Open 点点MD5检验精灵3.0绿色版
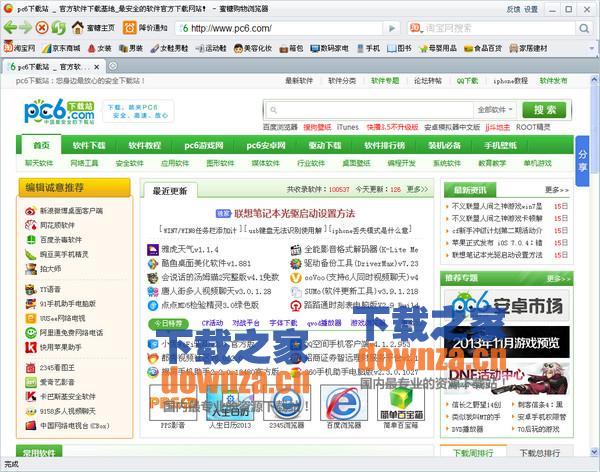The width and height of the screenshot is (600, 472). (x=210, y=305)
